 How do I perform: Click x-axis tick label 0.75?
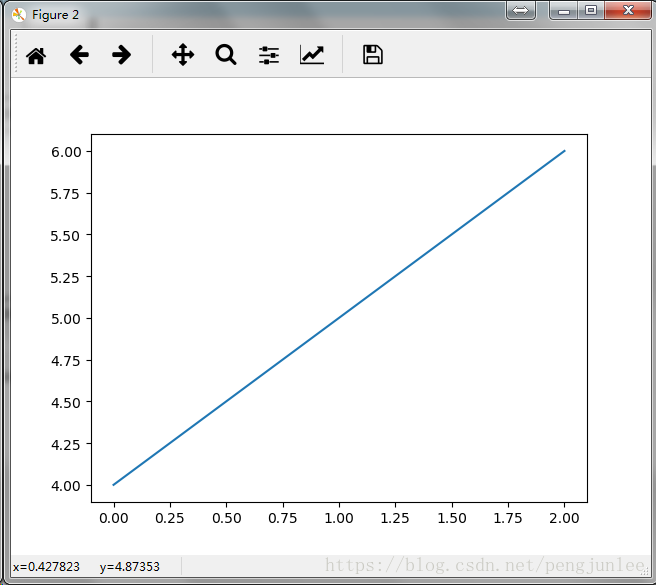tap(283, 518)
